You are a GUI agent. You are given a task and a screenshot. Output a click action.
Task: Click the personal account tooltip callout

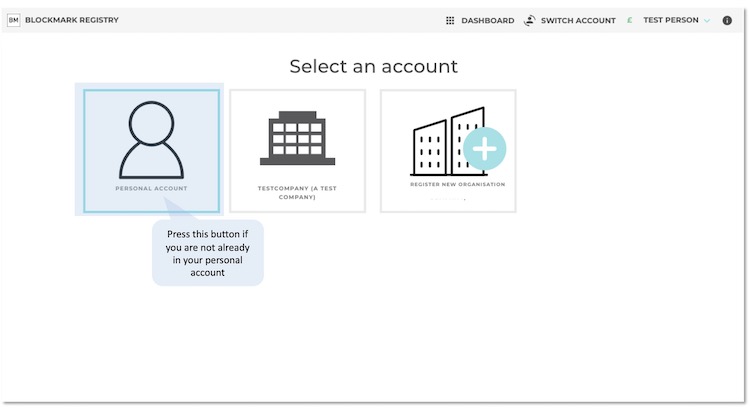pyautogui.click(x=208, y=253)
